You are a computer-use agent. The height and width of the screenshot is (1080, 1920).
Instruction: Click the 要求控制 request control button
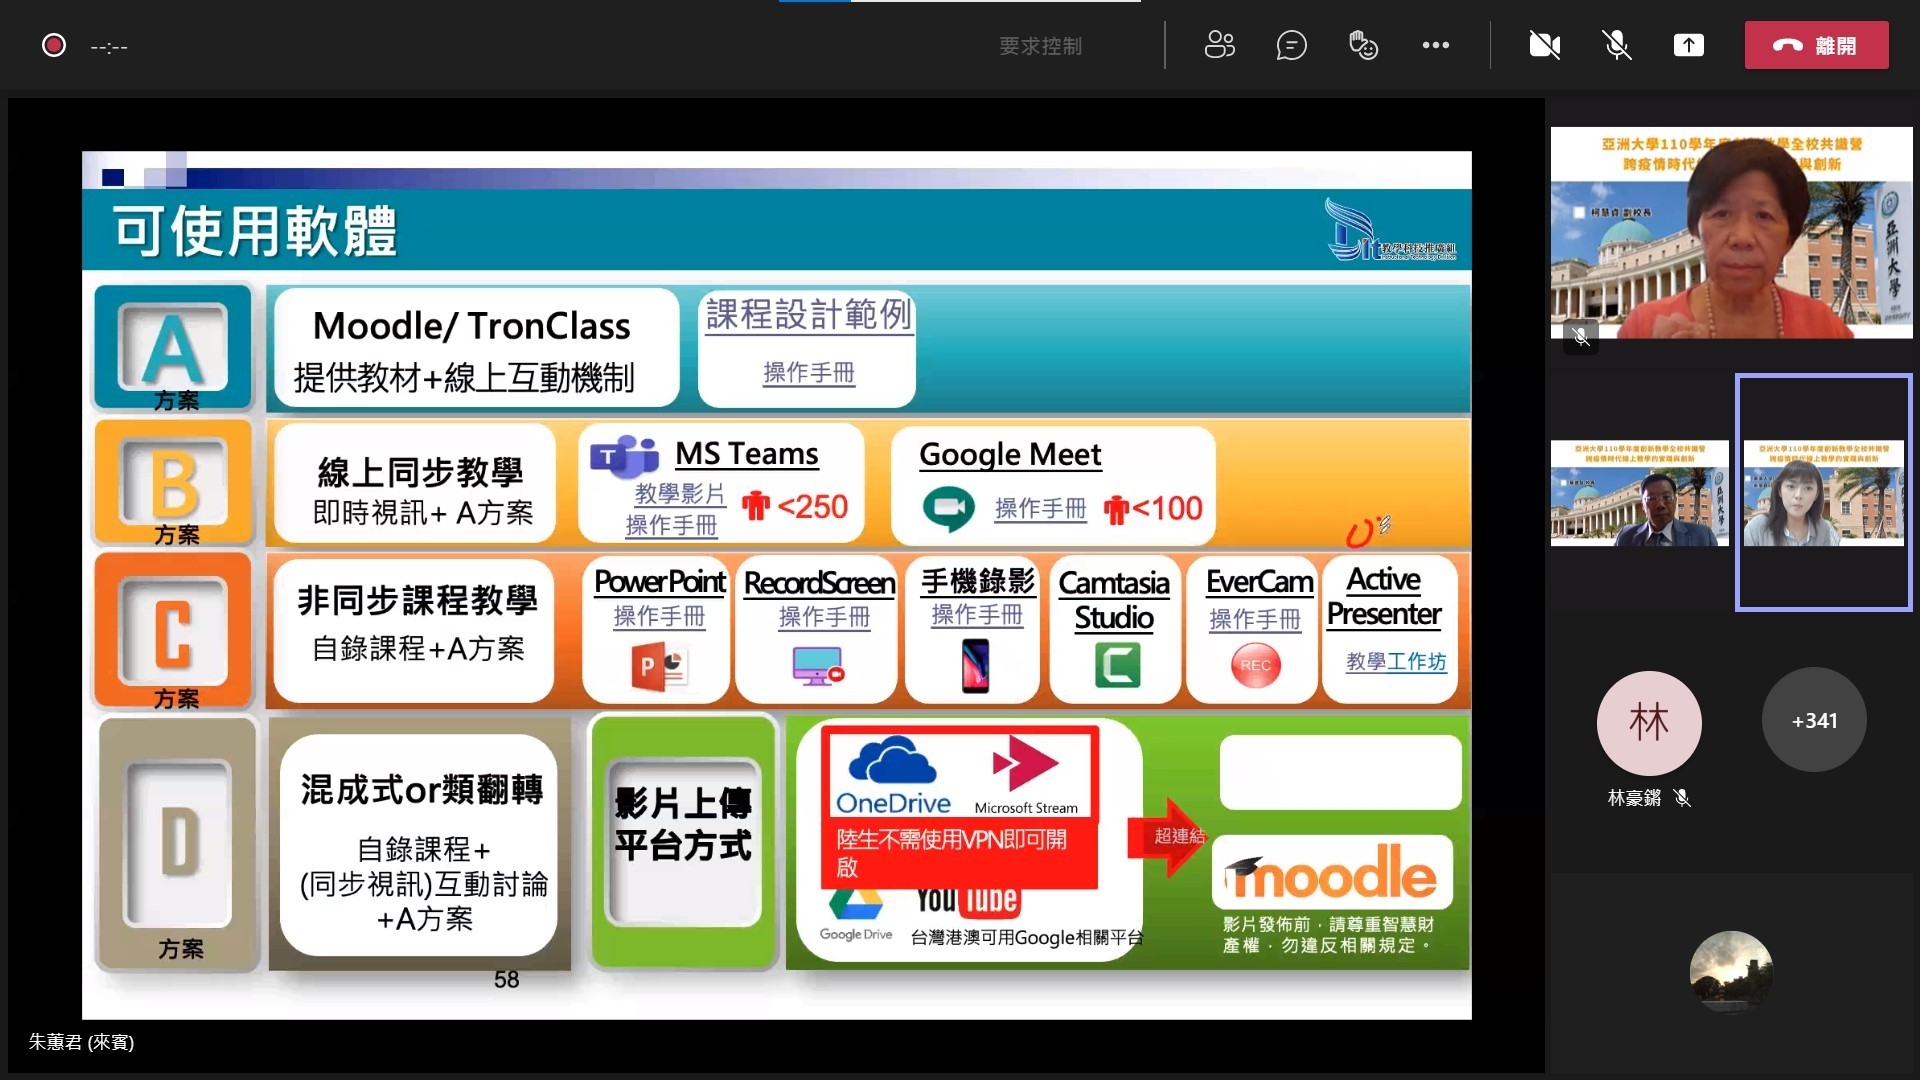(1040, 46)
